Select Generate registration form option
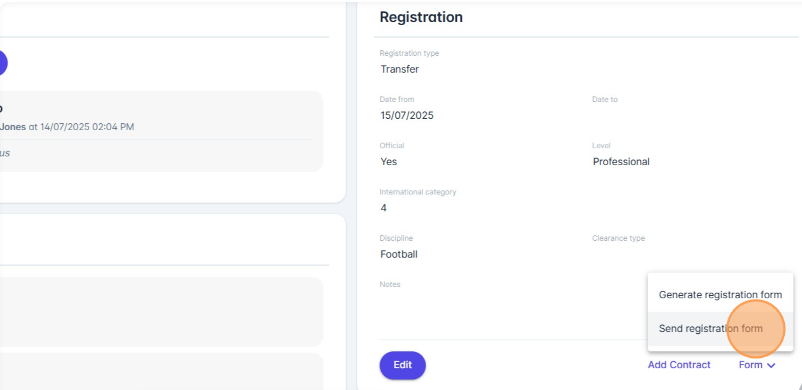Image resolution: width=802 pixels, height=390 pixels. tap(720, 295)
